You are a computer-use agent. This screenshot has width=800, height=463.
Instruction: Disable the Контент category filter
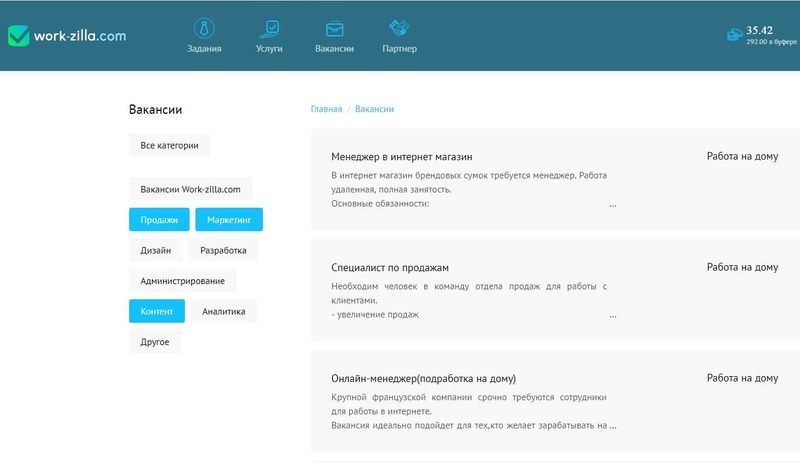[x=157, y=311]
